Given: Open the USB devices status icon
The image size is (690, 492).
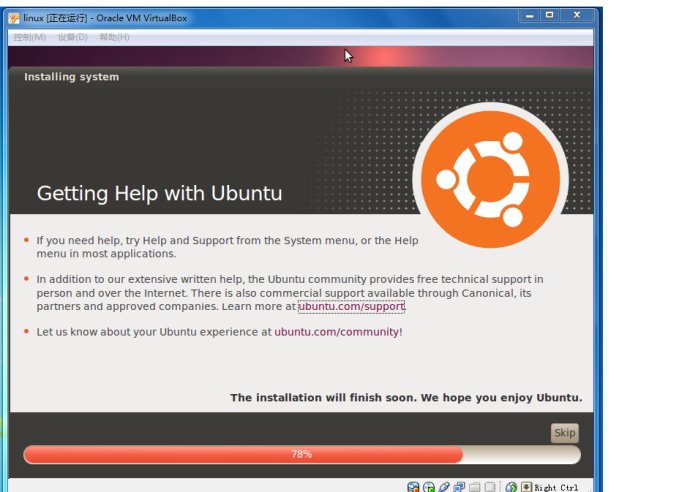Looking at the screenshot, I should (x=444, y=487).
